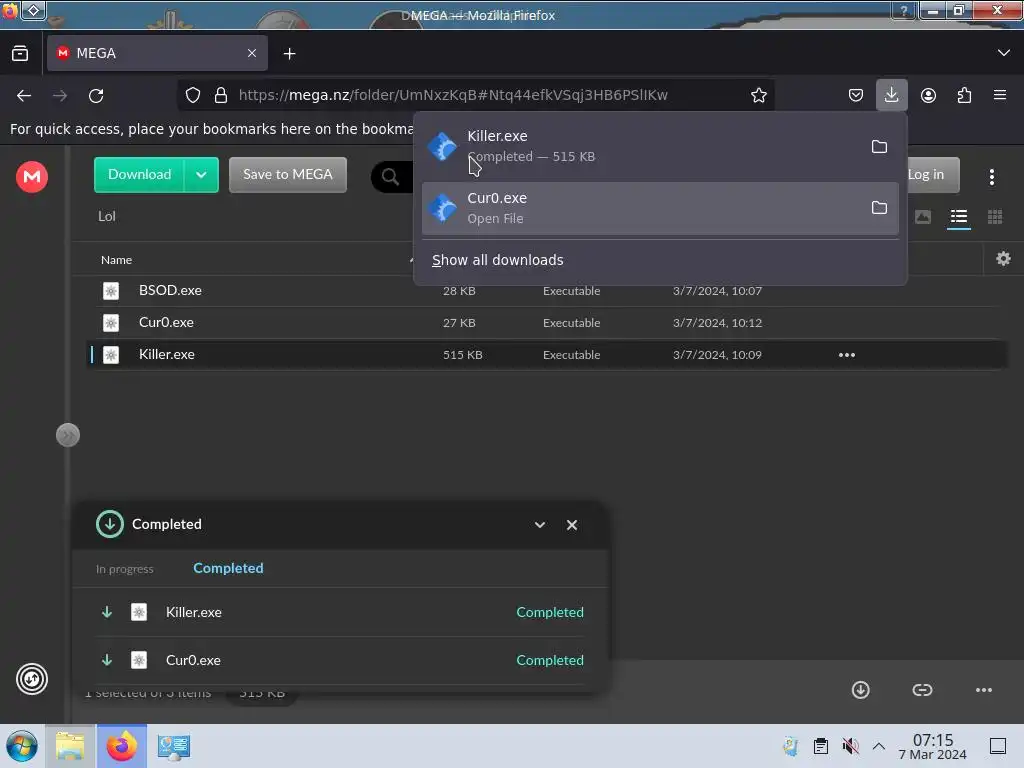
Task: Click the address bar URL
Action: tap(453, 95)
